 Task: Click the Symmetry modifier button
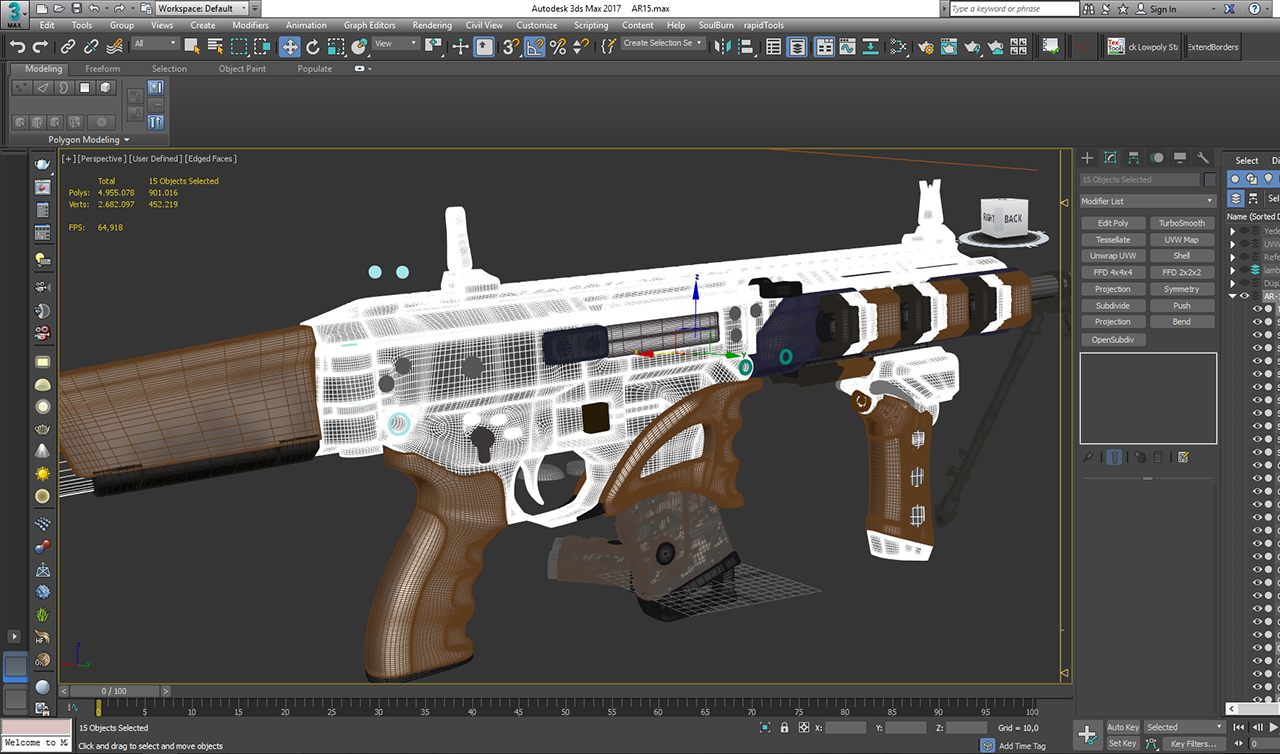point(1182,289)
